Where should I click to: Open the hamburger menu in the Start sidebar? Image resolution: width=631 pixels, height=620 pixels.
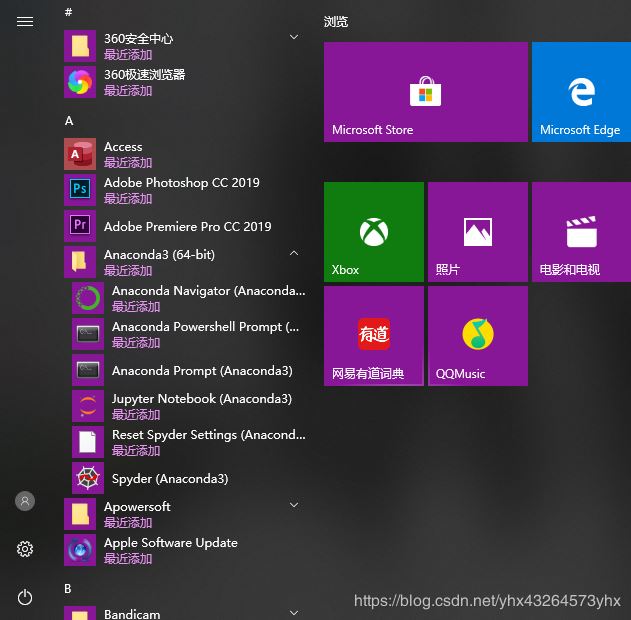25,21
